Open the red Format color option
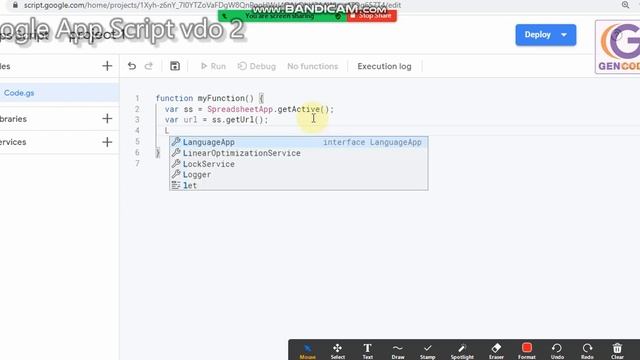 click(x=527, y=351)
